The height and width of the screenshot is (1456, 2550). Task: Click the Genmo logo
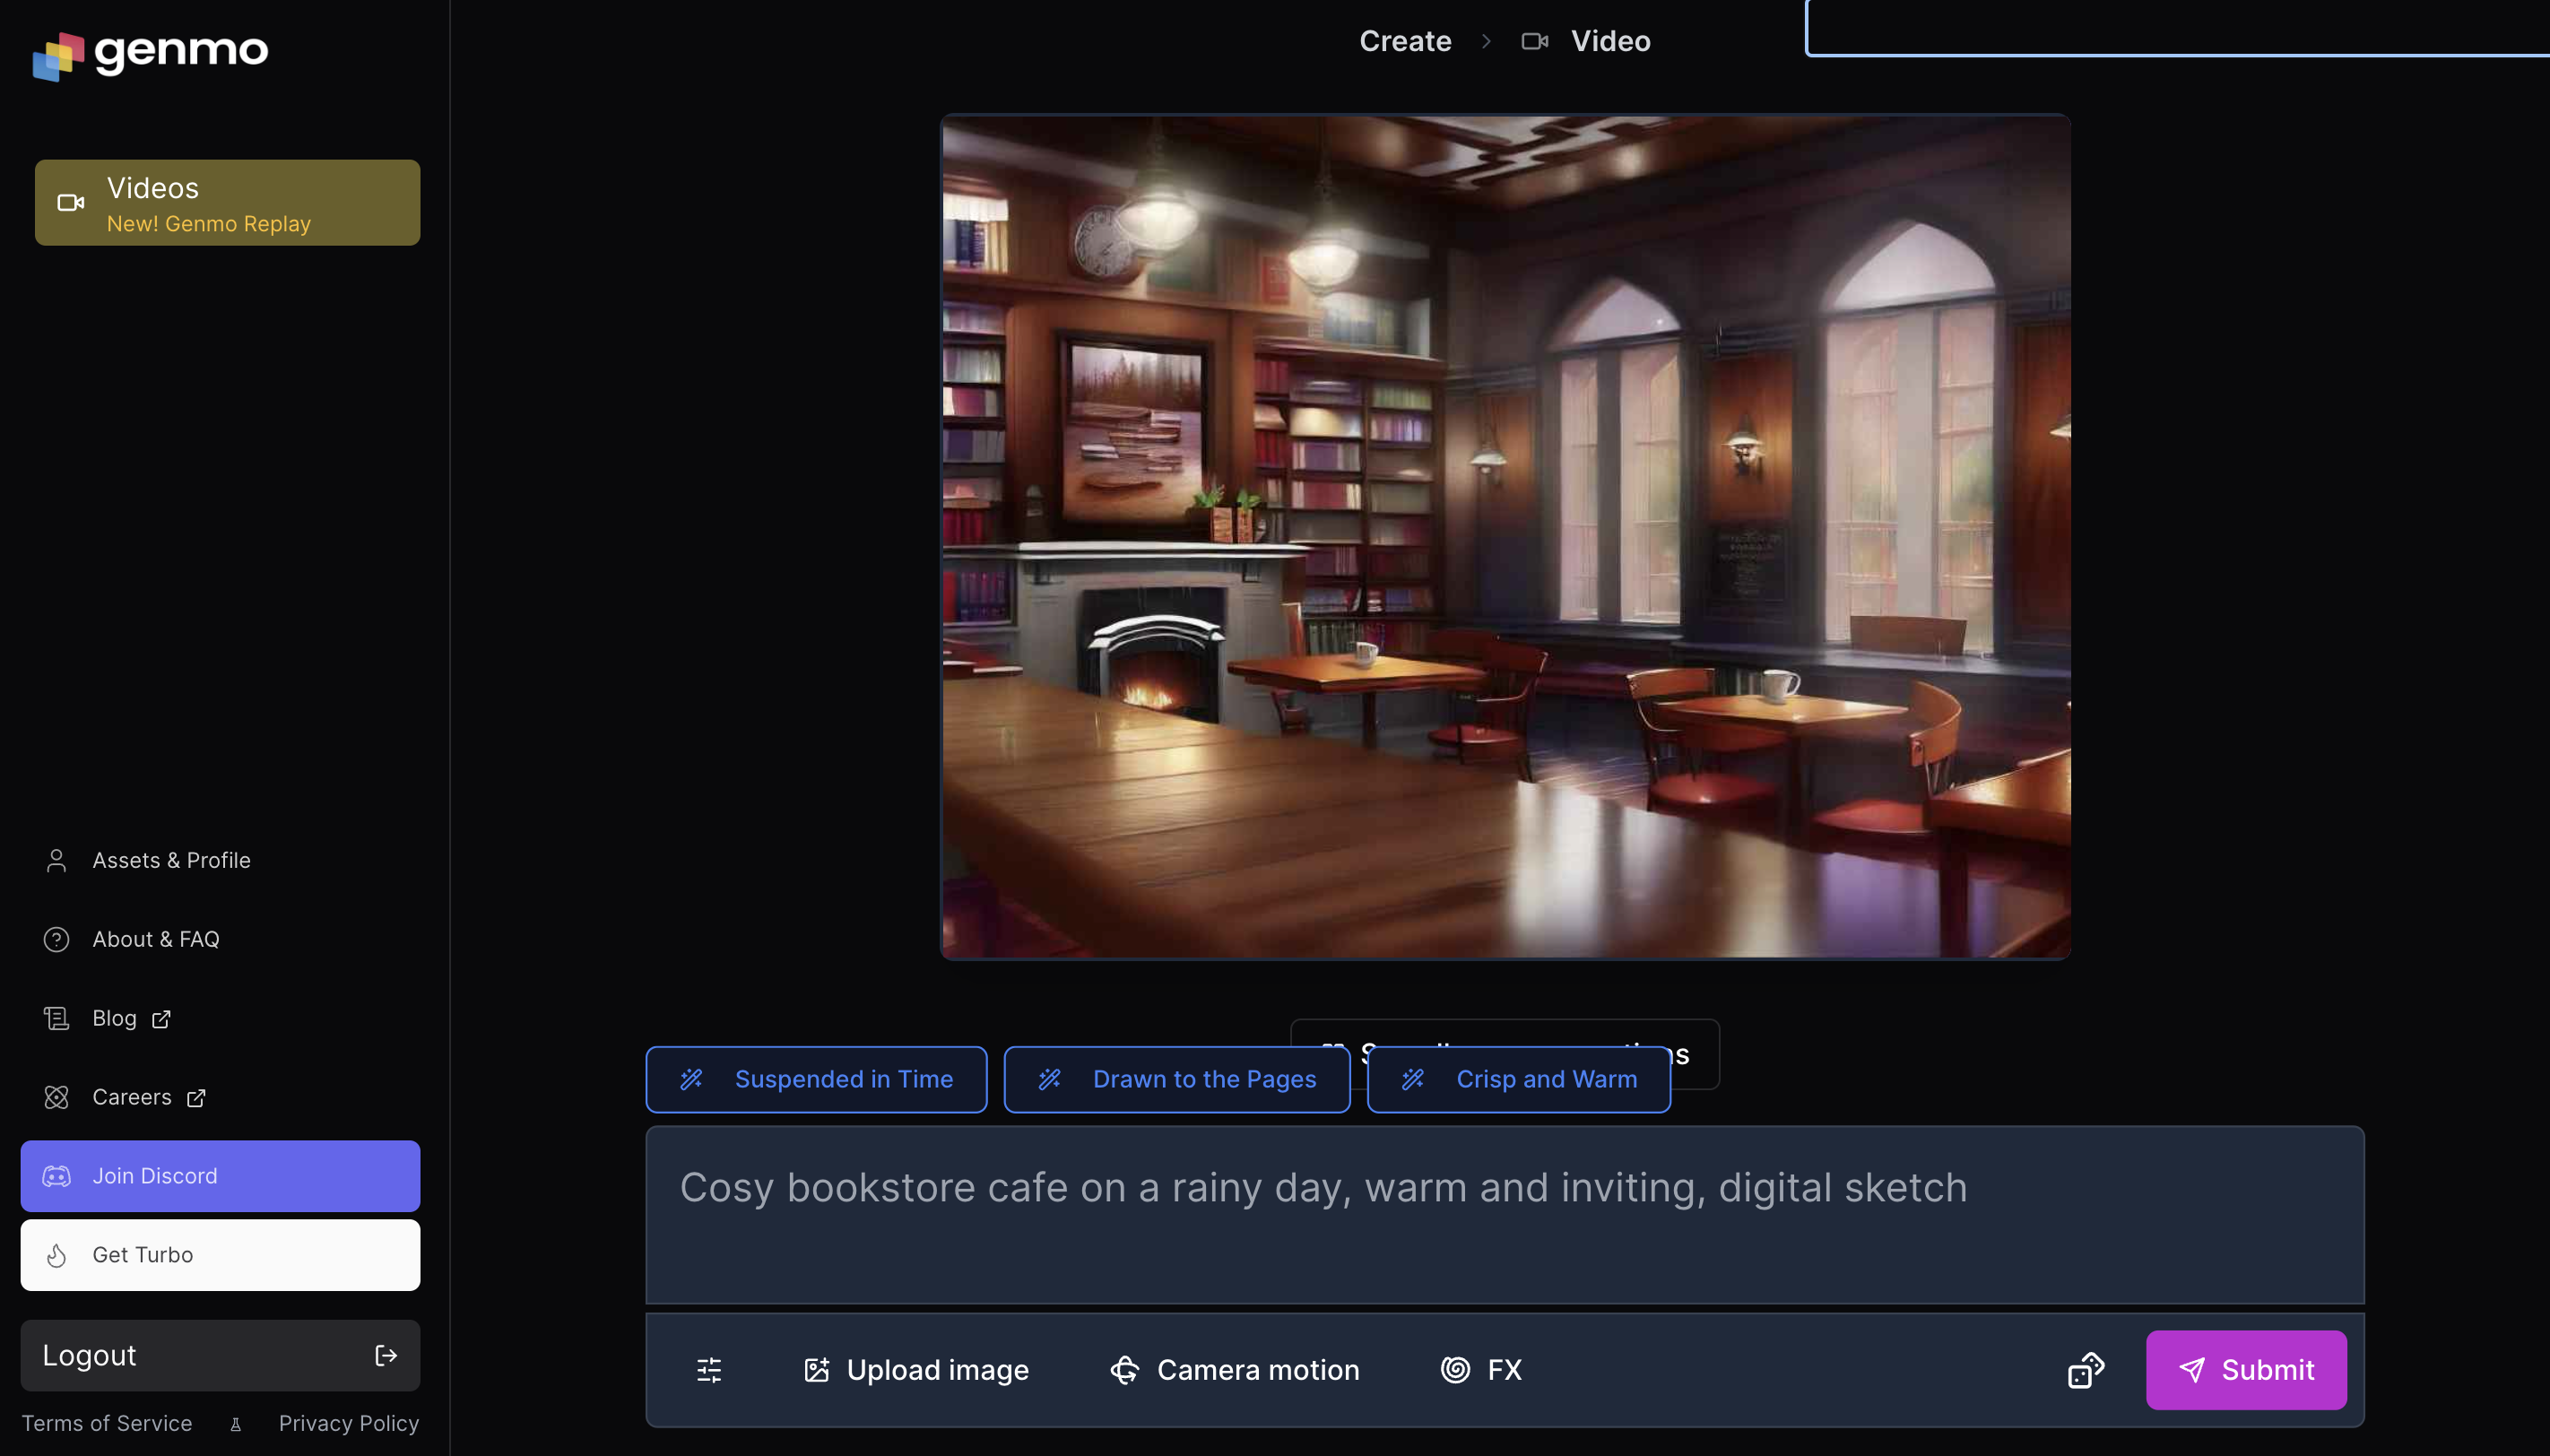click(x=150, y=52)
